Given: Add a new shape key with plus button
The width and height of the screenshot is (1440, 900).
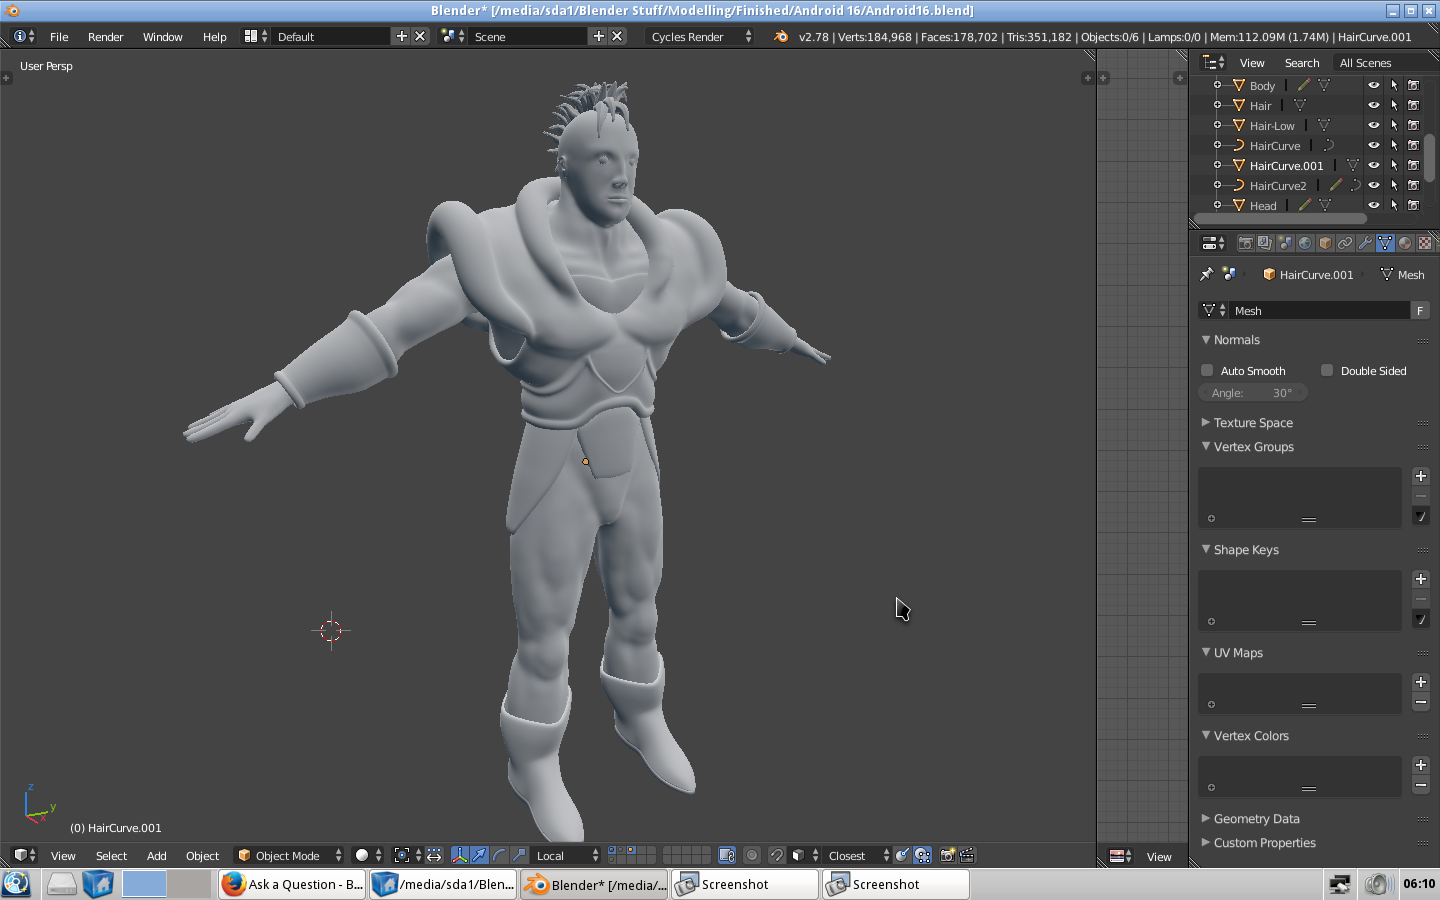Looking at the screenshot, I should 1421,579.
